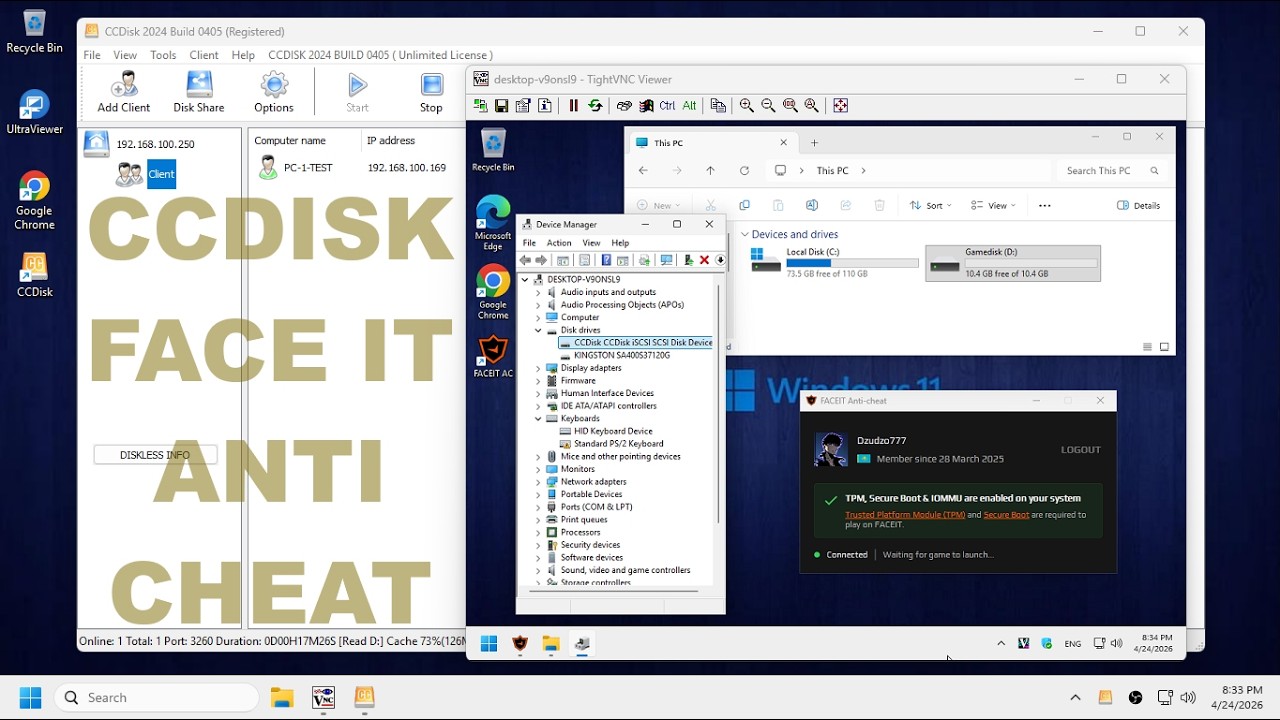
Task: Click host taskbar Search box
Action: 157,697
